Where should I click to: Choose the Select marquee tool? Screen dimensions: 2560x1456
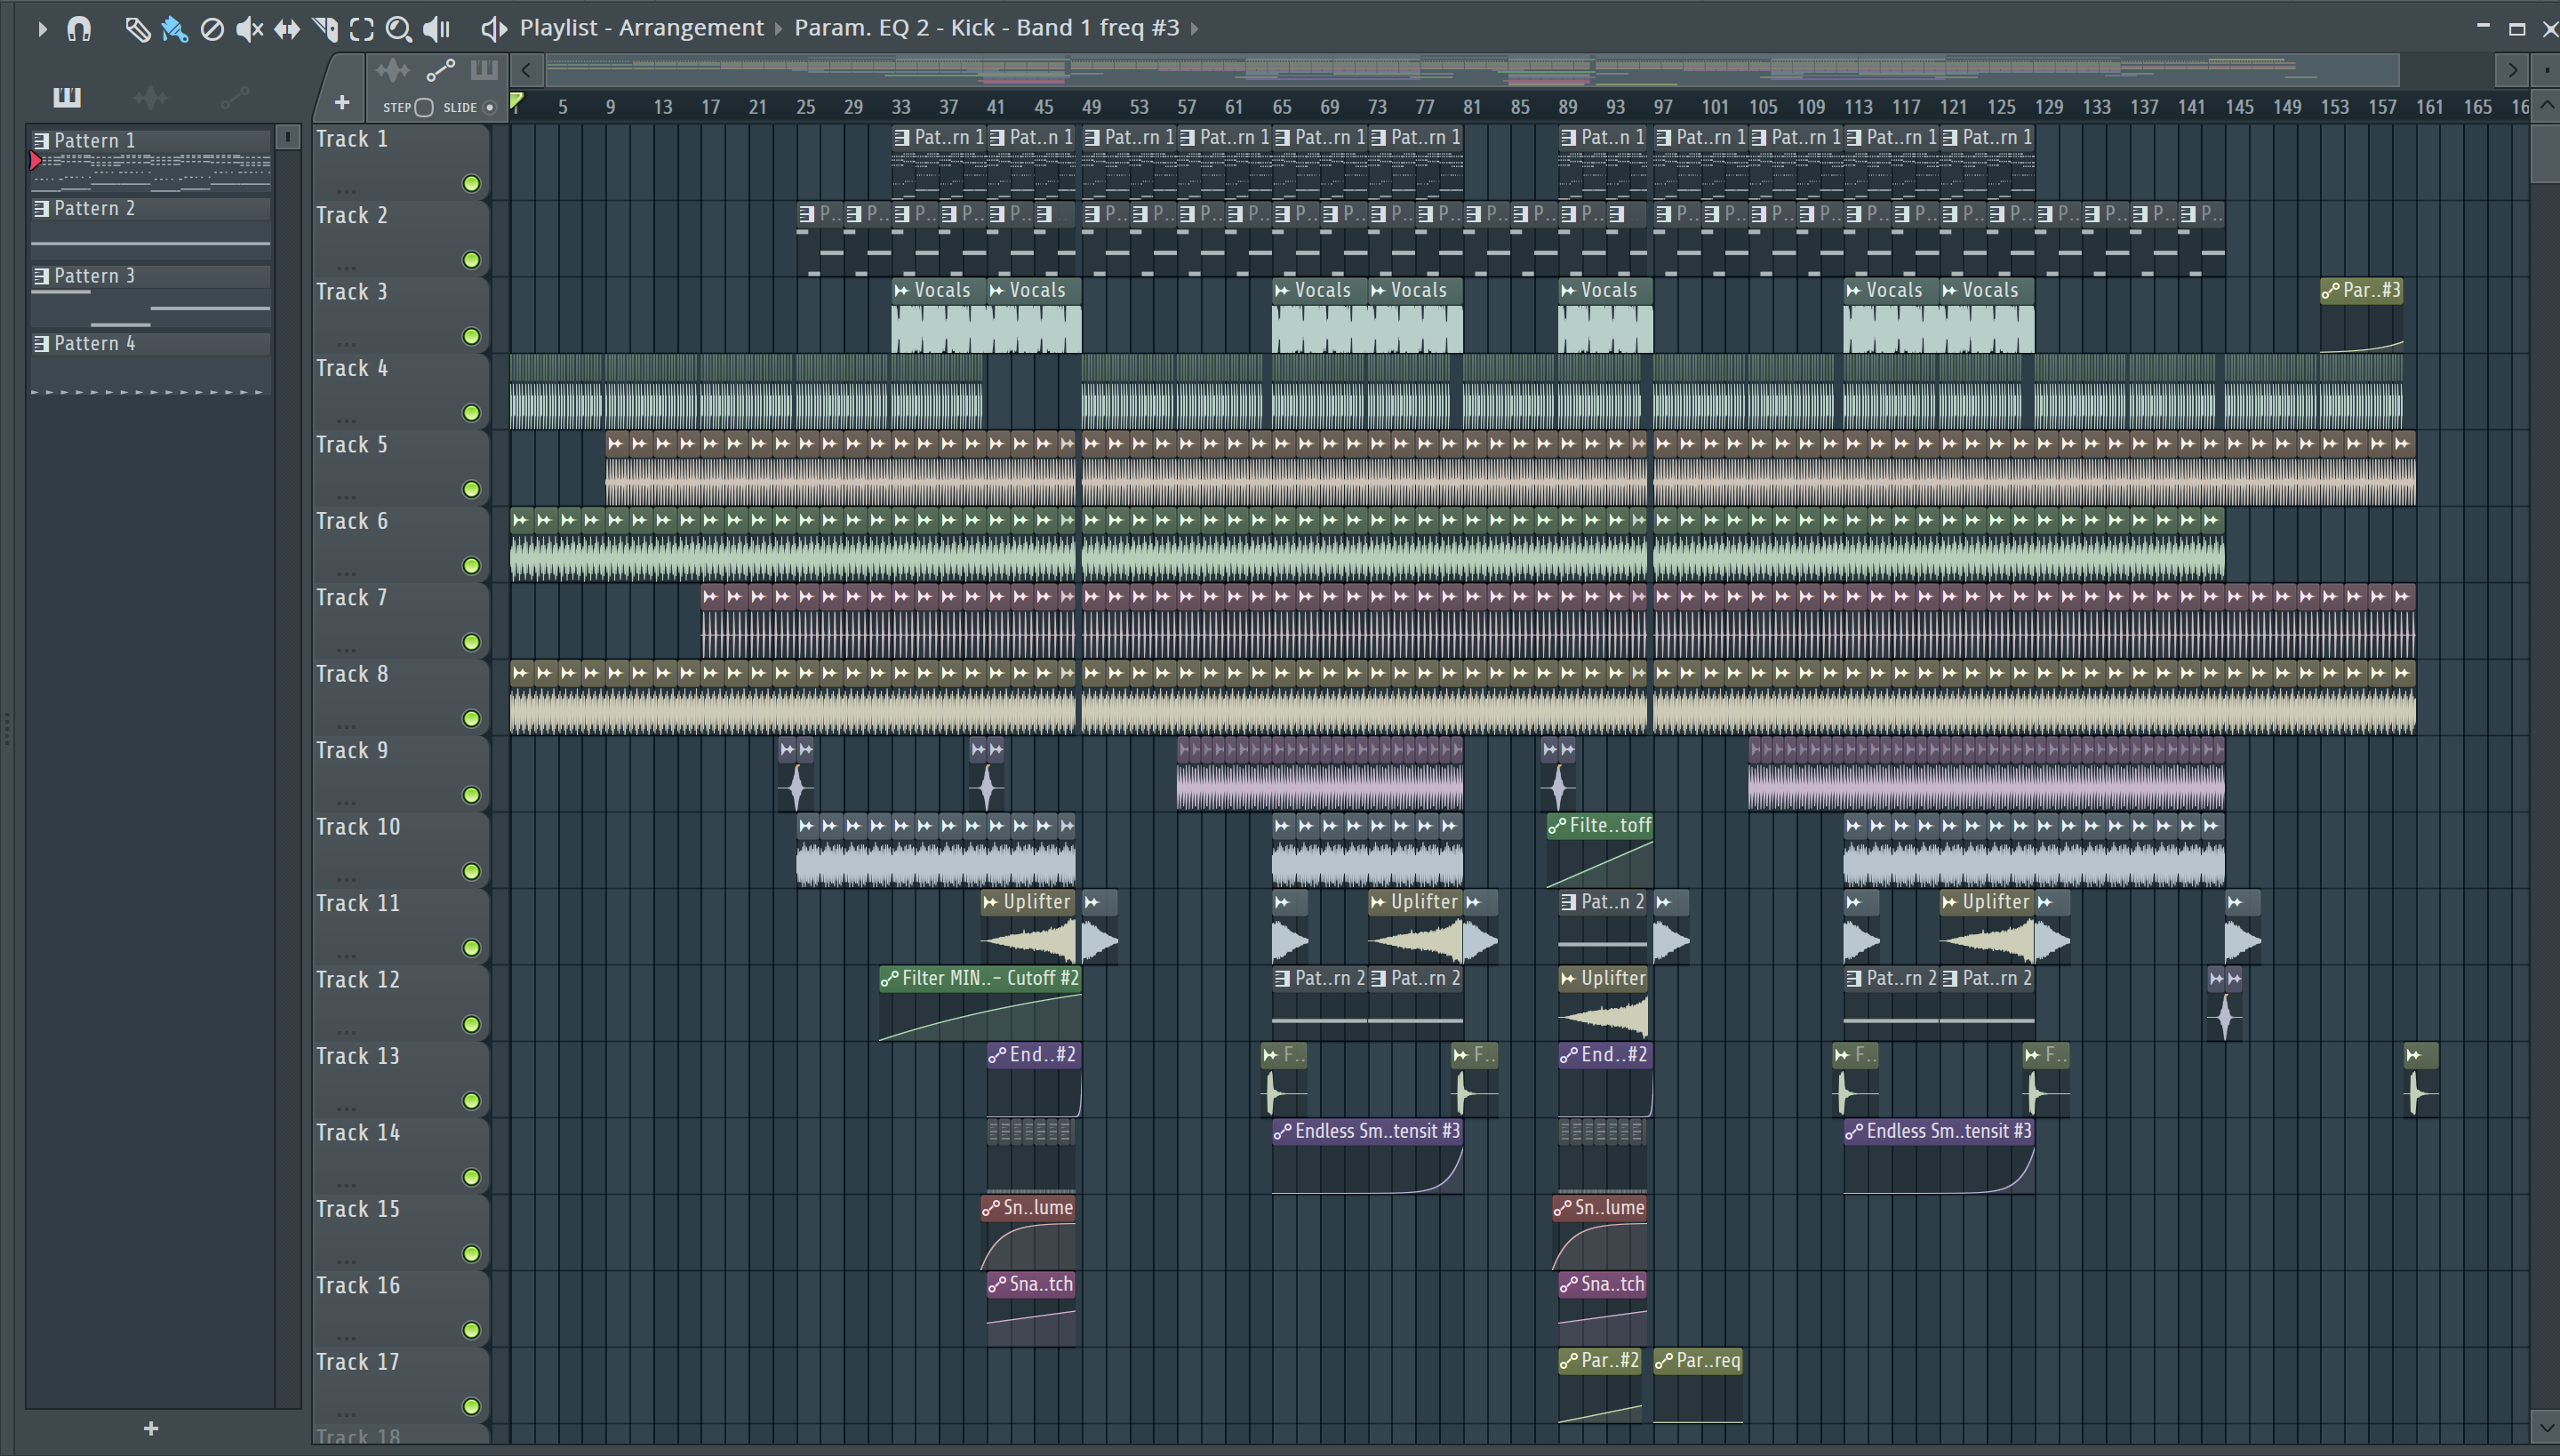tap(362, 29)
